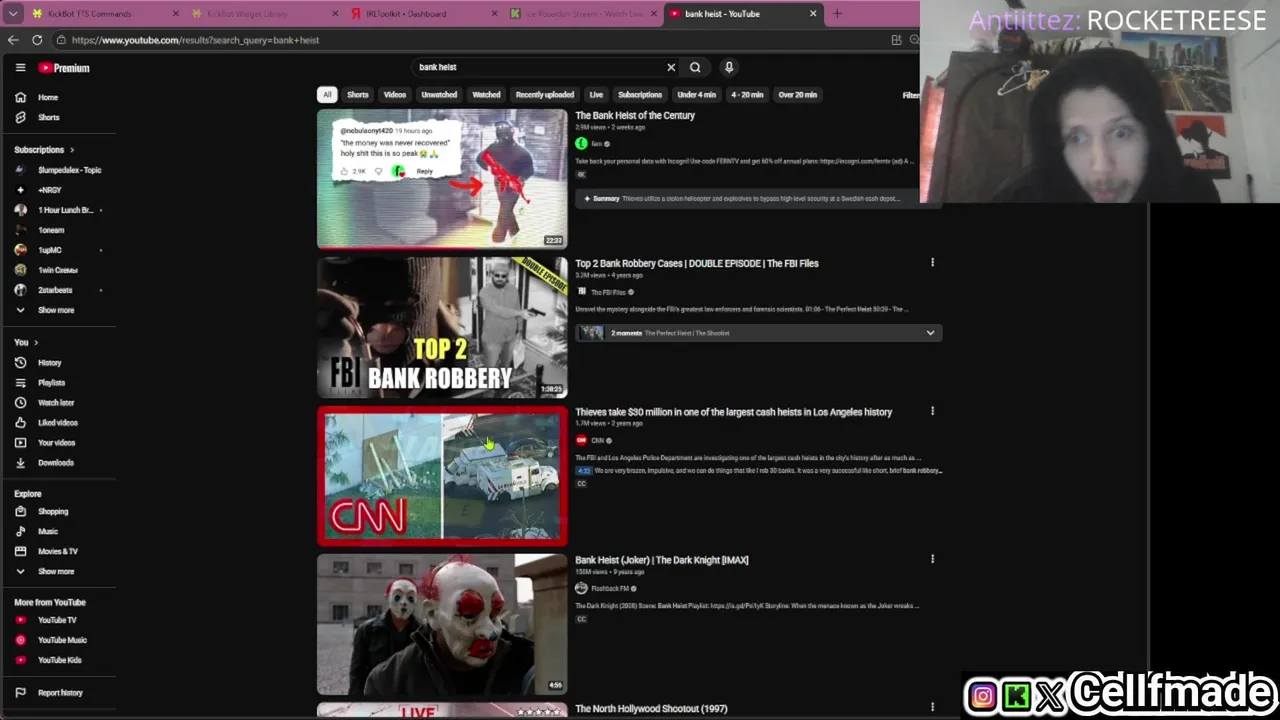Open the 1upMC subscription channel
The width and height of the screenshot is (1280, 720).
tap(50, 250)
